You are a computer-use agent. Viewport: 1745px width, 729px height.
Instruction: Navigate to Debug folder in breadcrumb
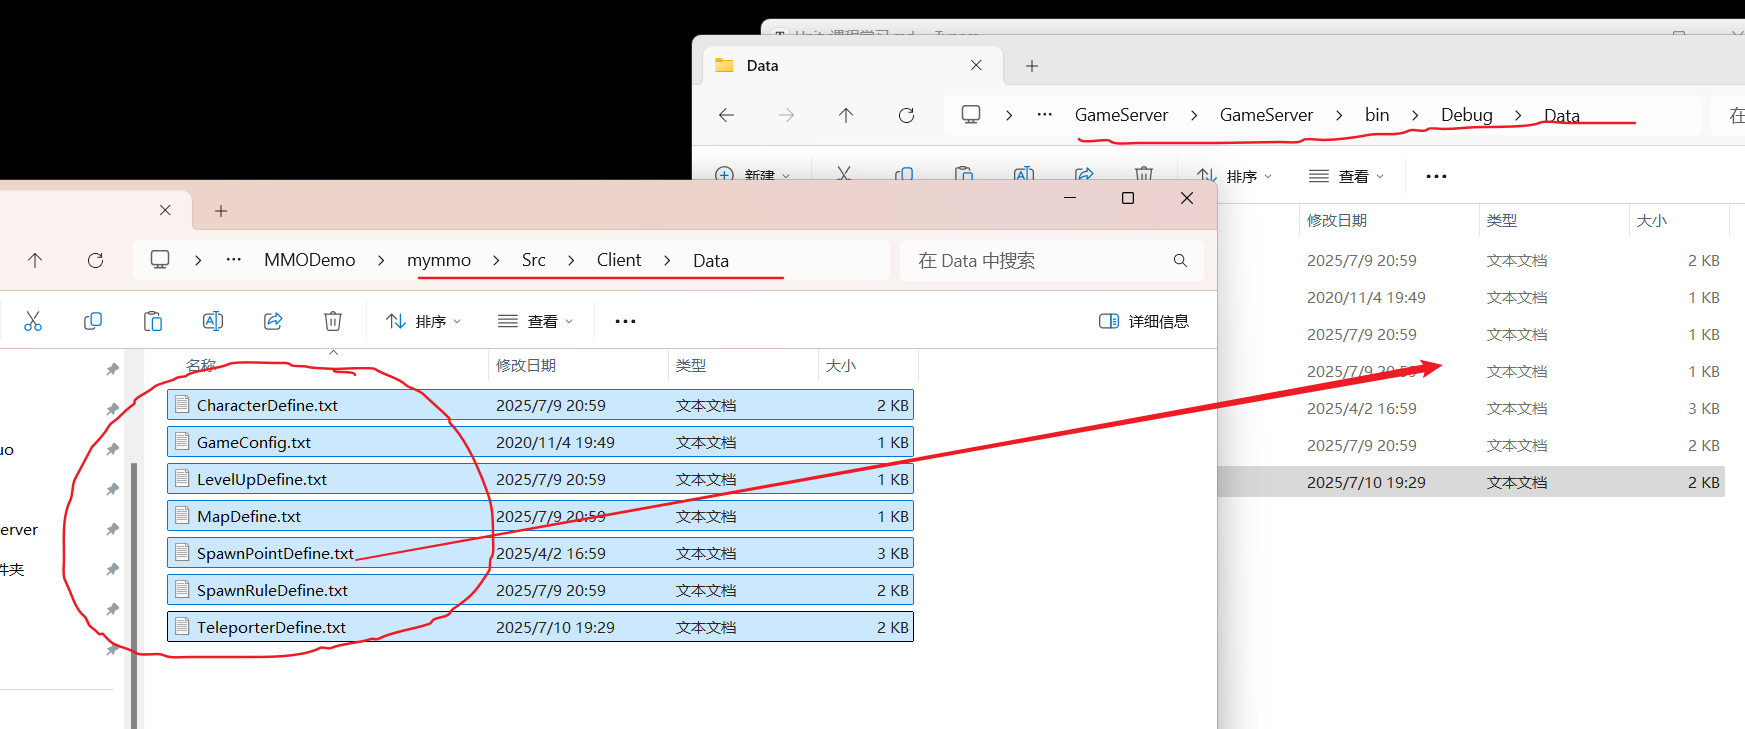click(1466, 115)
